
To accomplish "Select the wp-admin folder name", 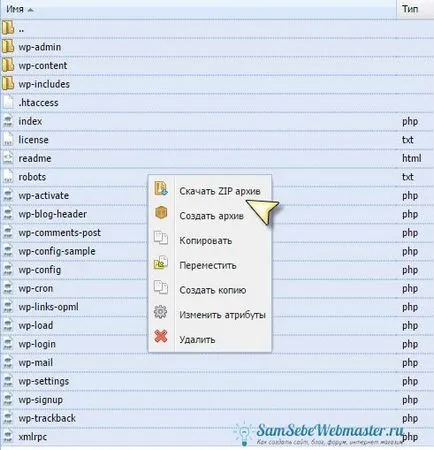I will [x=40, y=47].
